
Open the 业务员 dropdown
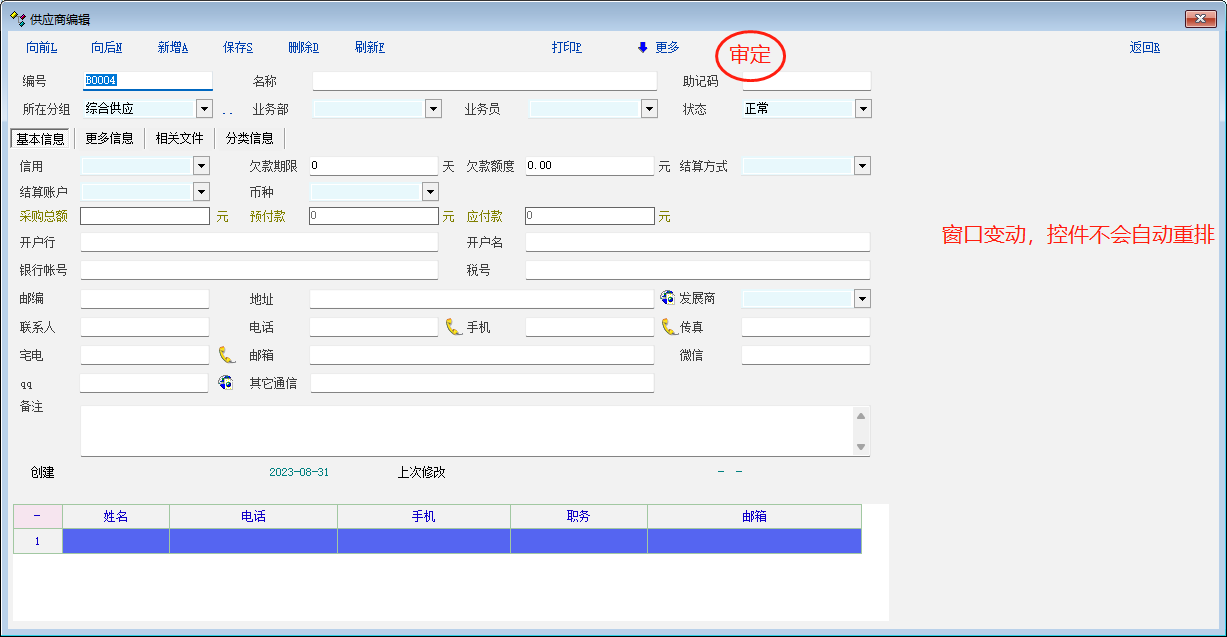pyautogui.click(x=649, y=109)
